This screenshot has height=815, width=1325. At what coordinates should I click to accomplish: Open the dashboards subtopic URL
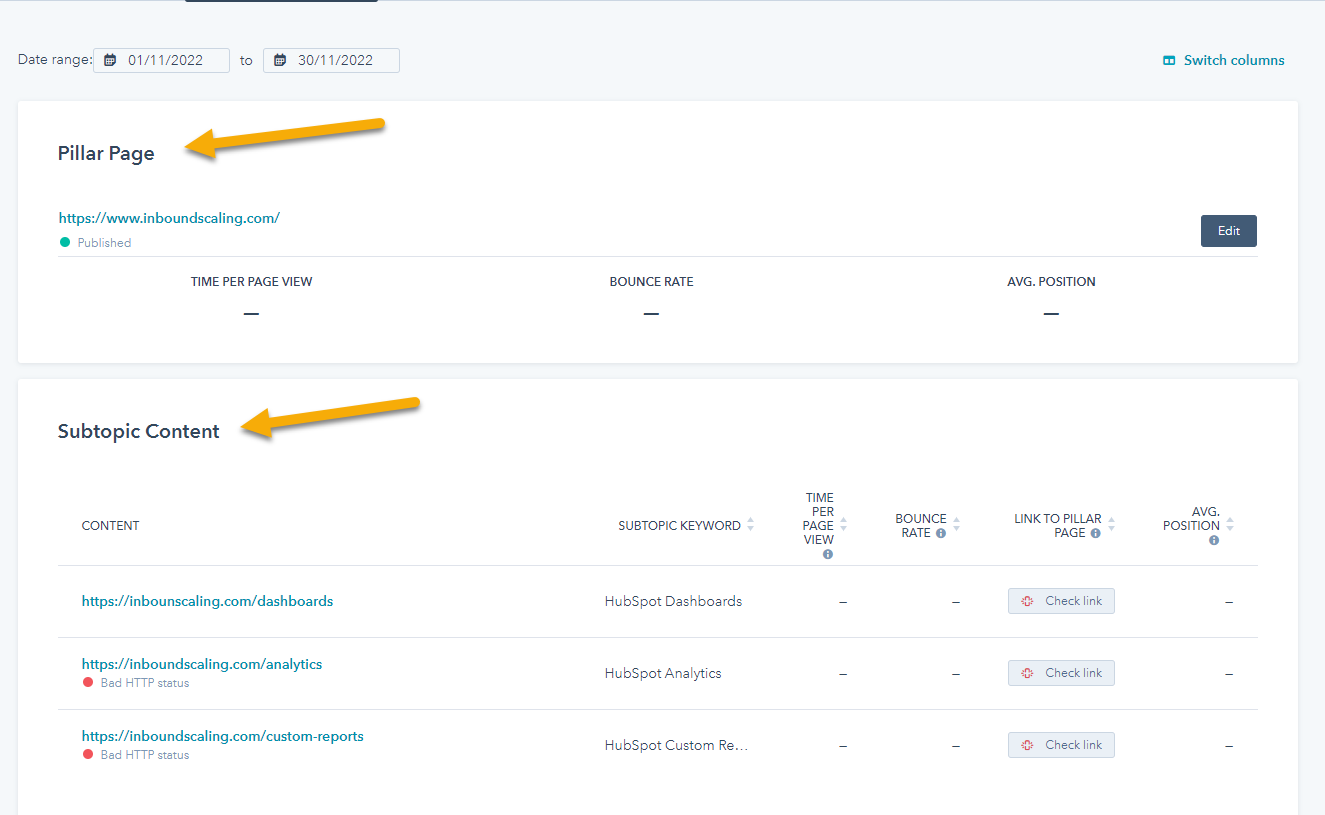(207, 600)
